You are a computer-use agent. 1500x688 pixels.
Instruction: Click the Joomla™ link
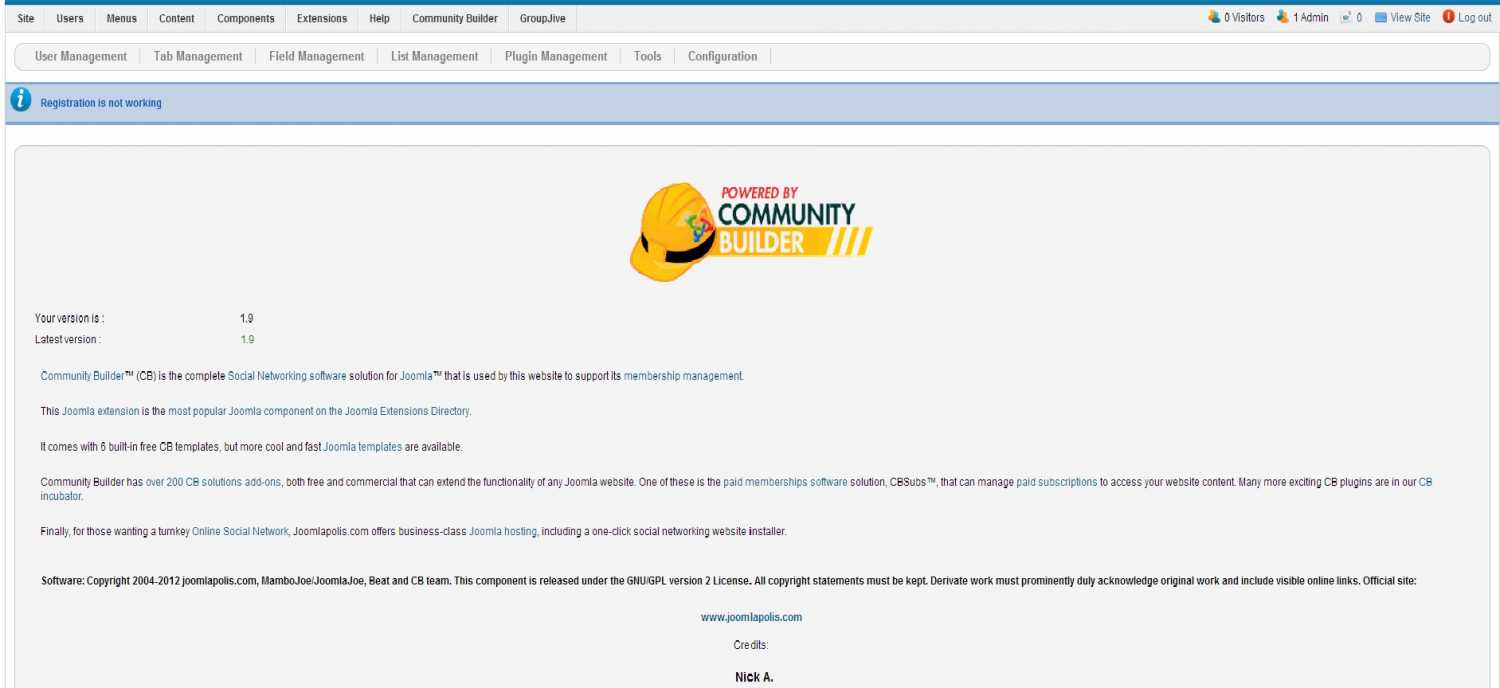(x=421, y=376)
